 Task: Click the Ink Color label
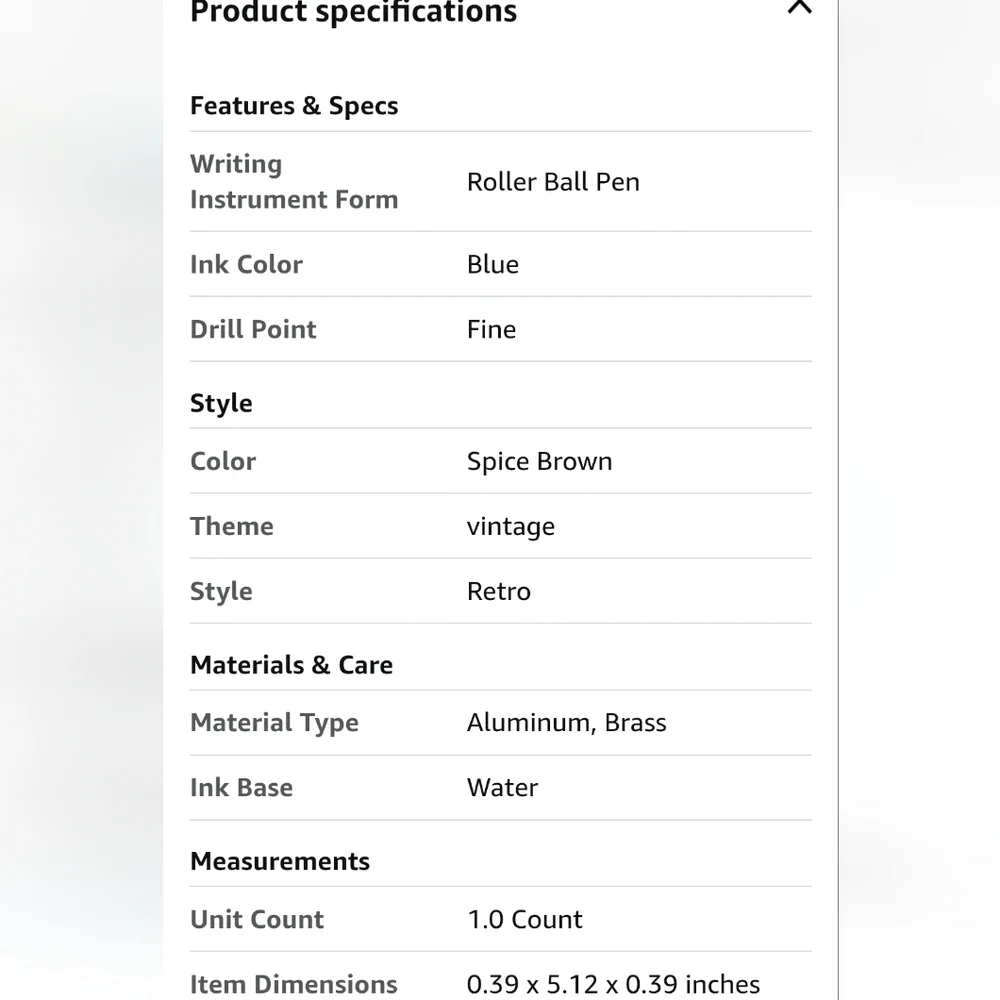click(246, 264)
